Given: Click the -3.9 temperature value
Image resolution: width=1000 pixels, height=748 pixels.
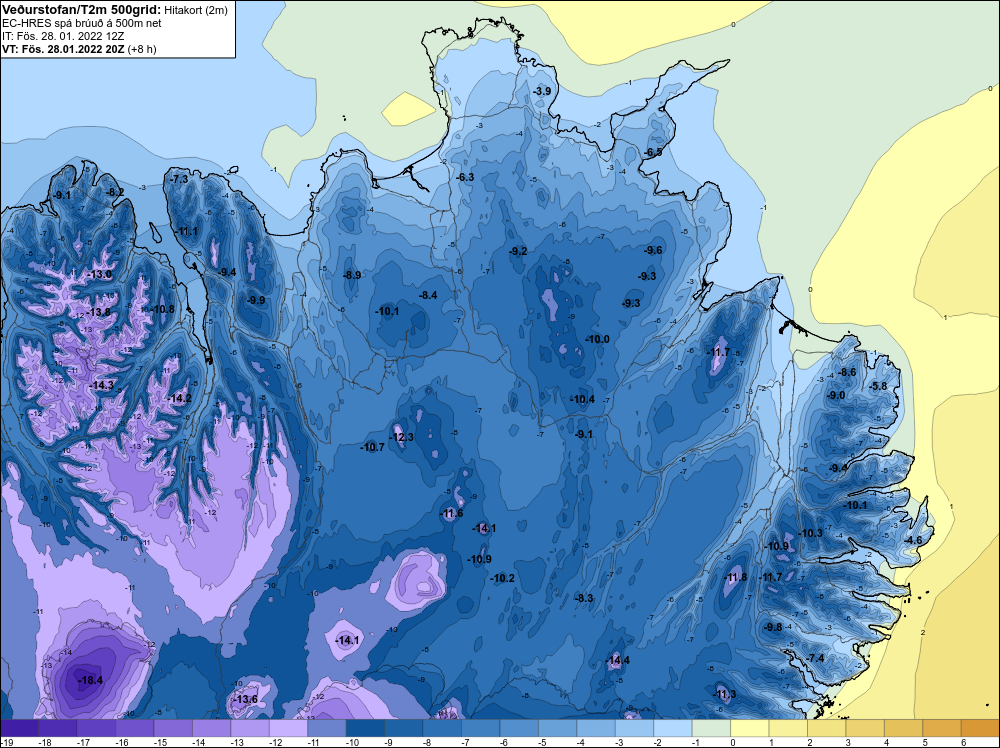Looking at the screenshot, I should [x=542, y=91].
